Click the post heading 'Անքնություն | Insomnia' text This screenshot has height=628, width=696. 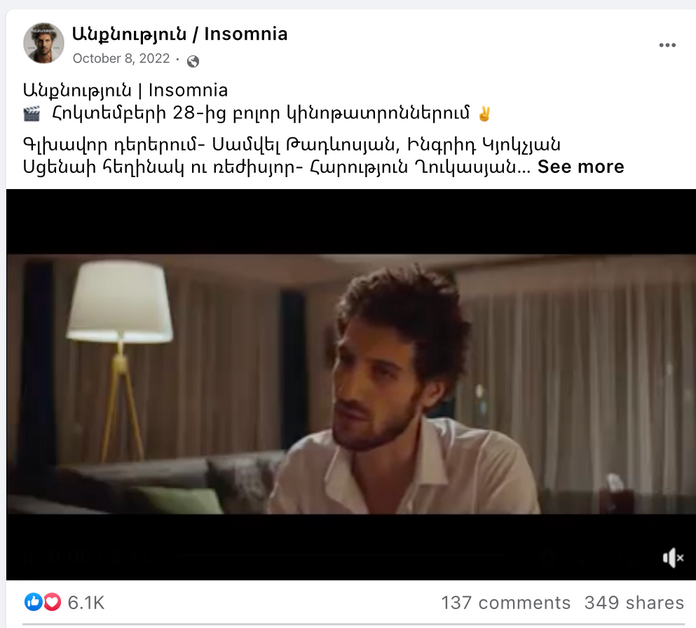[x=125, y=90]
